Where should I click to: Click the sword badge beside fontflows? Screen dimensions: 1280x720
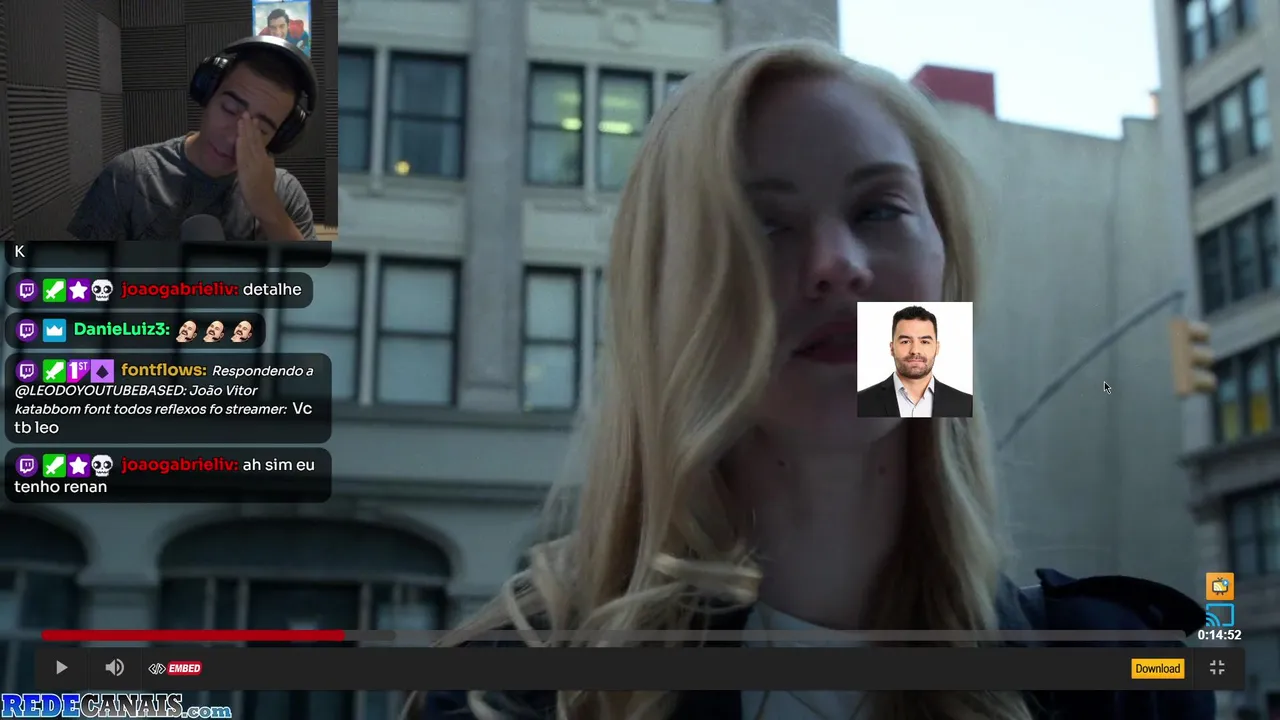click(53, 371)
